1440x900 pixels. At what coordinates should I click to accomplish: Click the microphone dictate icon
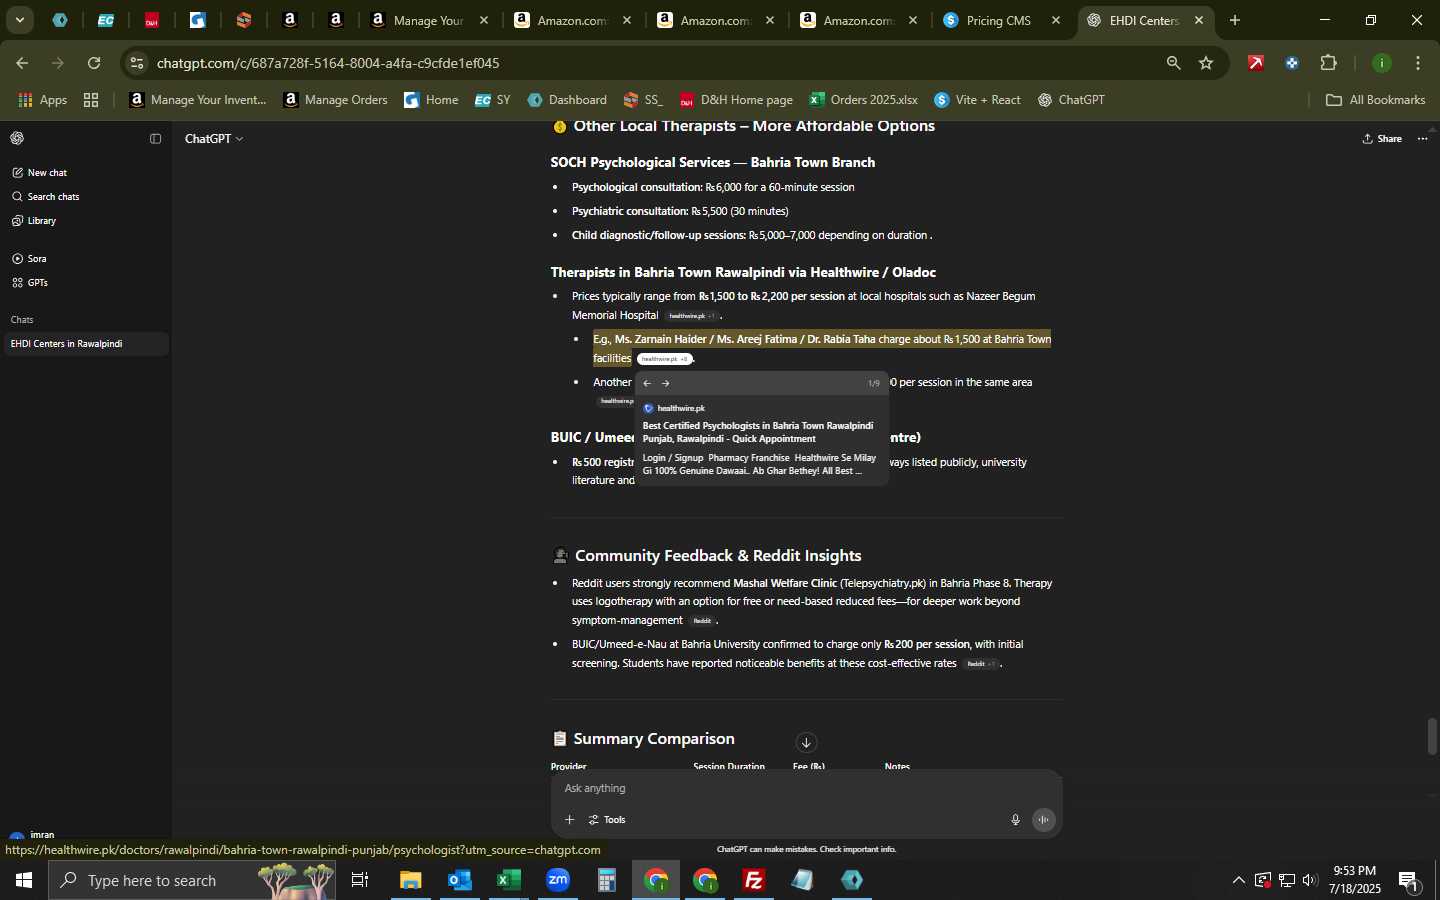click(x=1015, y=820)
